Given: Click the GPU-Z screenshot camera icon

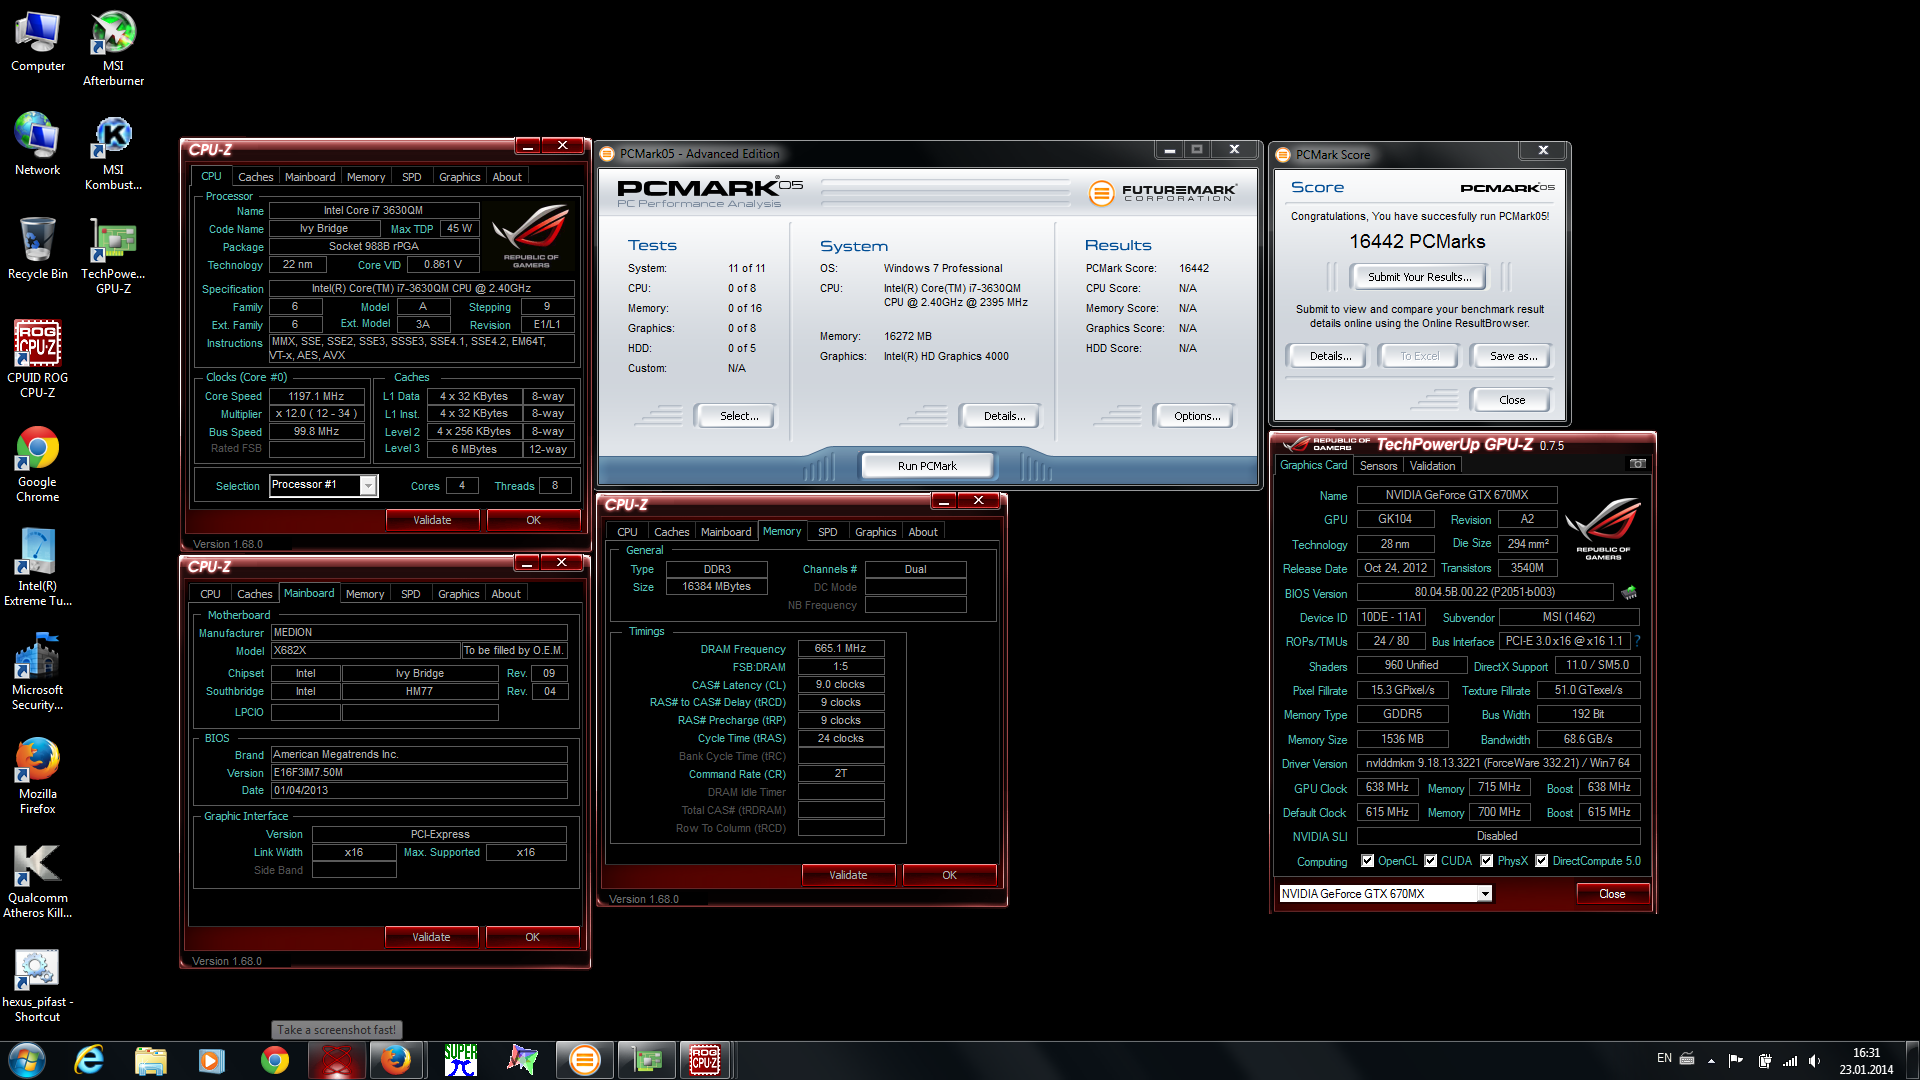Looking at the screenshot, I should pyautogui.click(x=1637, y=464).
